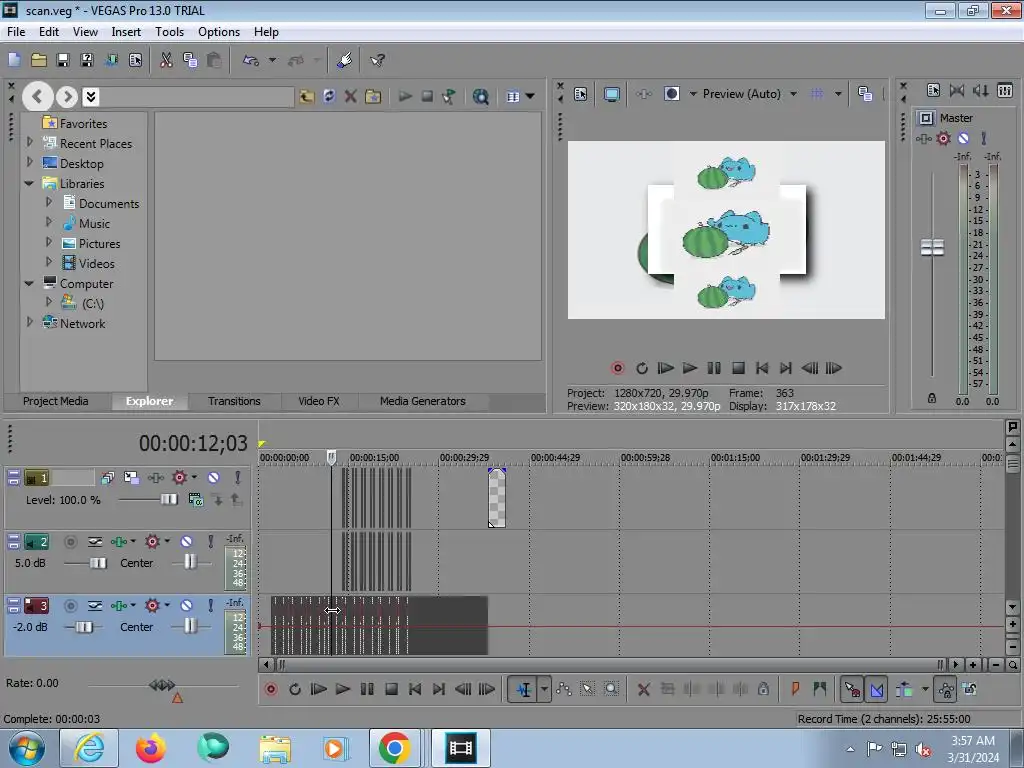Screen dimensions: 1024x768
Task: Toggle Enable Snapping in timeline toolbar
Action: click(852, 689)
